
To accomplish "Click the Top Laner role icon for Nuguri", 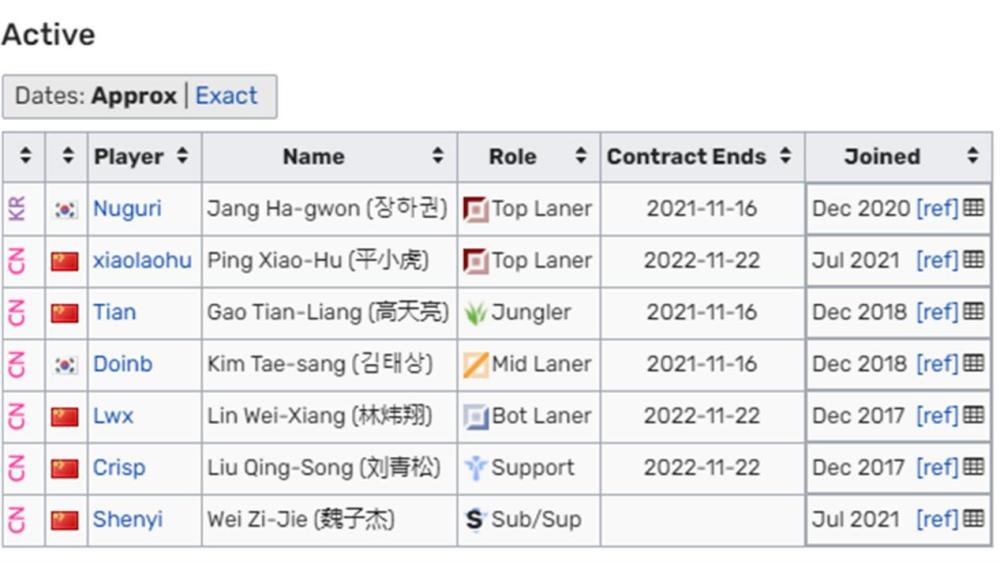I will click(x=475, y=209).
